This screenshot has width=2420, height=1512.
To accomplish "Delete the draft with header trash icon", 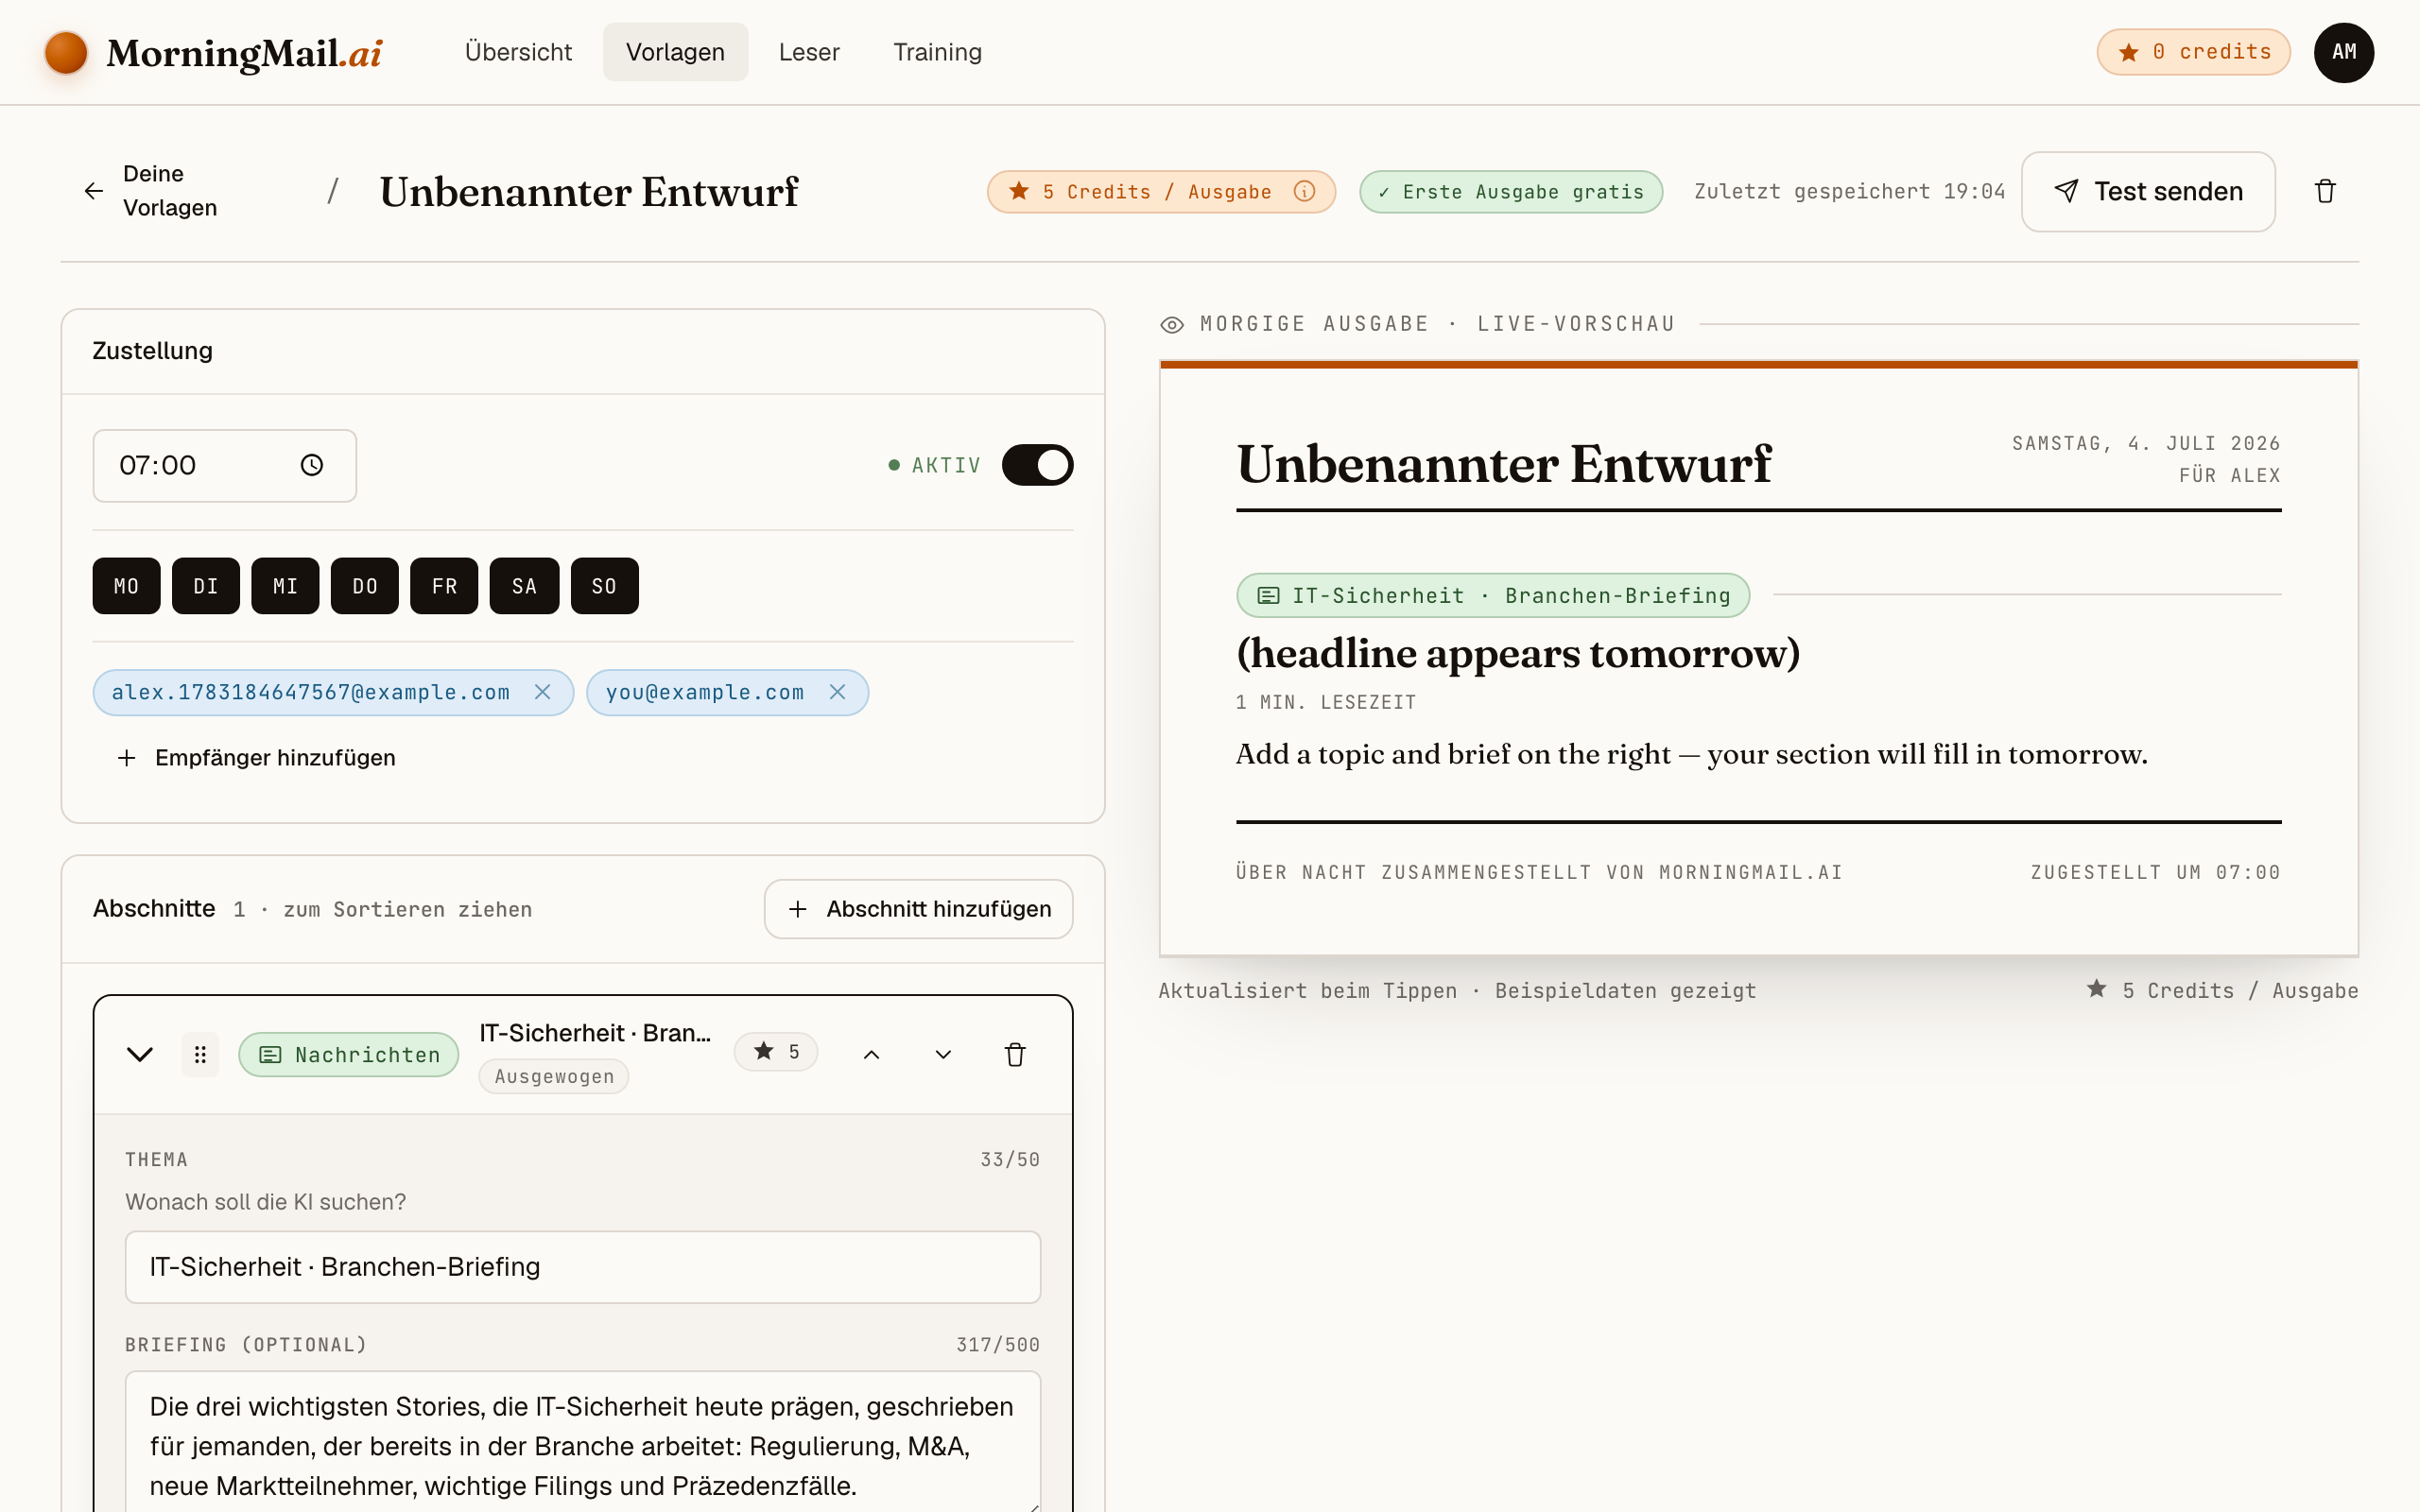I will point(2325,191).
